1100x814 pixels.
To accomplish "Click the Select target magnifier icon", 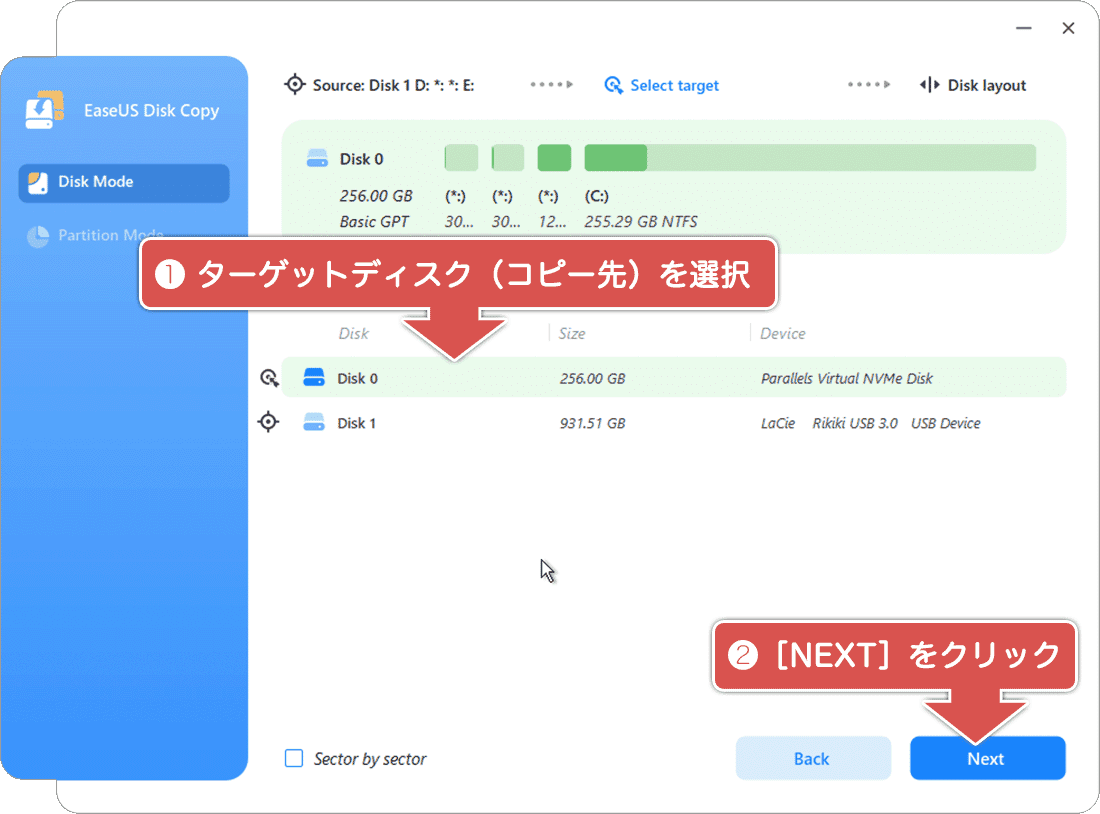I will coord(612,85).
